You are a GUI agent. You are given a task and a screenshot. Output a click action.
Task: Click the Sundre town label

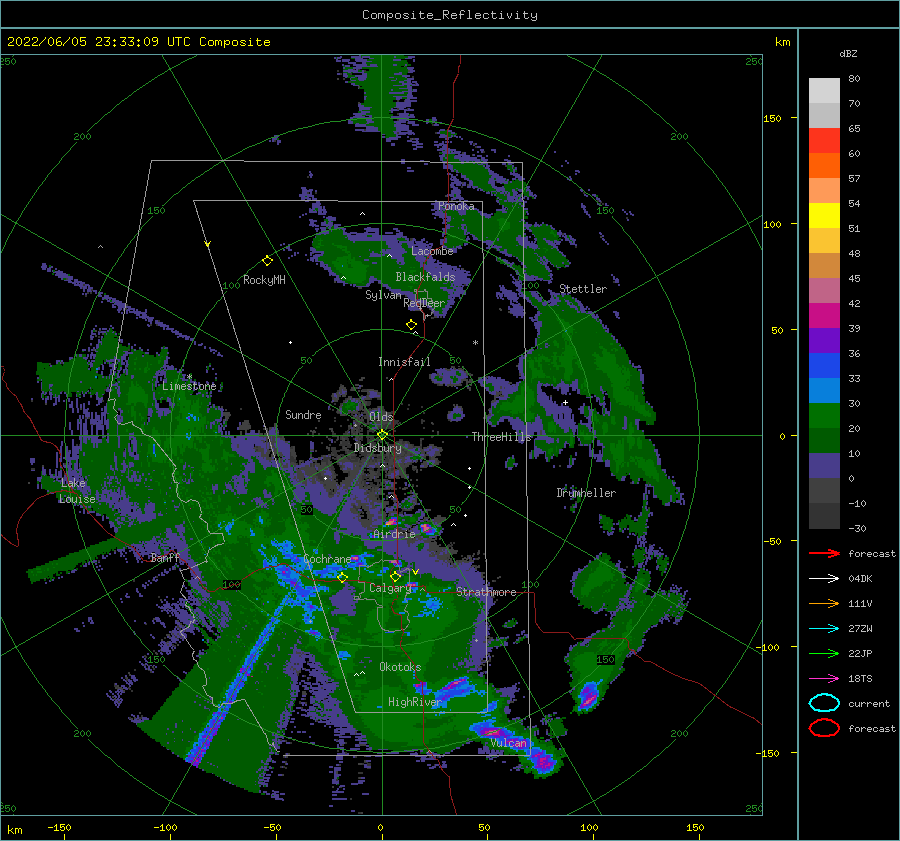pyautogui.click(x=303, y=415)
